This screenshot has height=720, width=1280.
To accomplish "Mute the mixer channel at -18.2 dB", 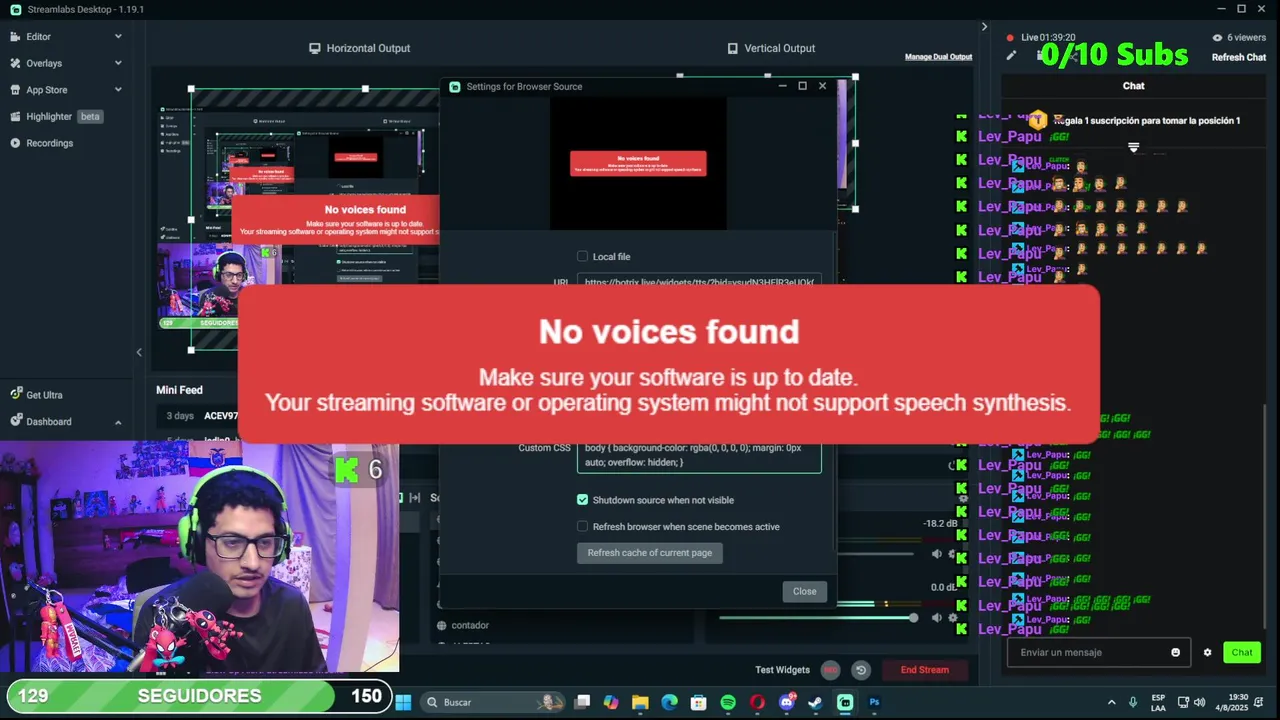I will (x=937, y=554).
